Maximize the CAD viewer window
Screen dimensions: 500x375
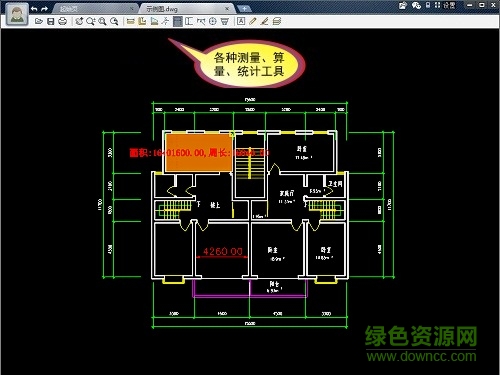tap(482, 5)
